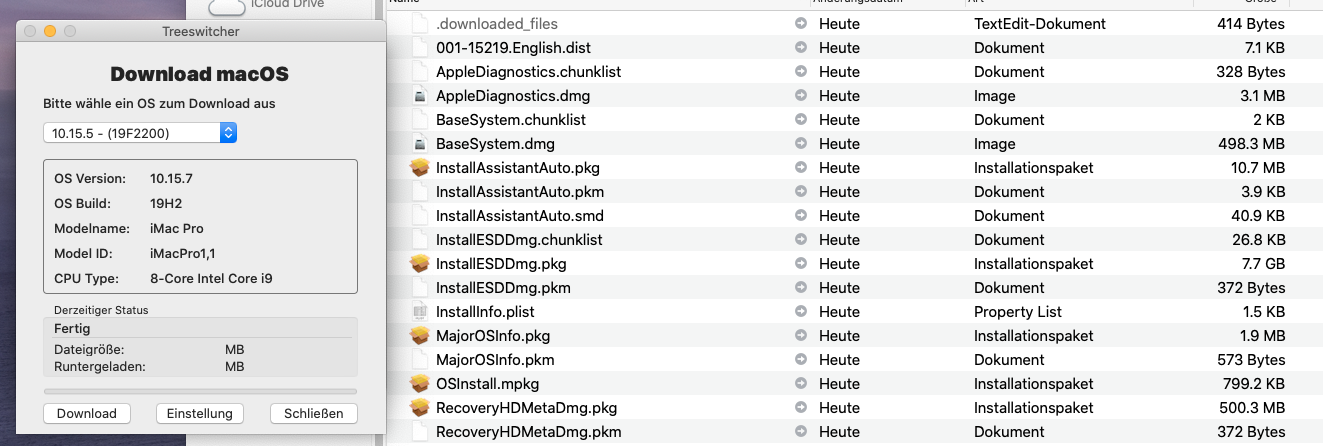Click the InstallESDDmg.pkg package icon
The width and height of the screenshot is (1323, 446).
coord(420,264)
